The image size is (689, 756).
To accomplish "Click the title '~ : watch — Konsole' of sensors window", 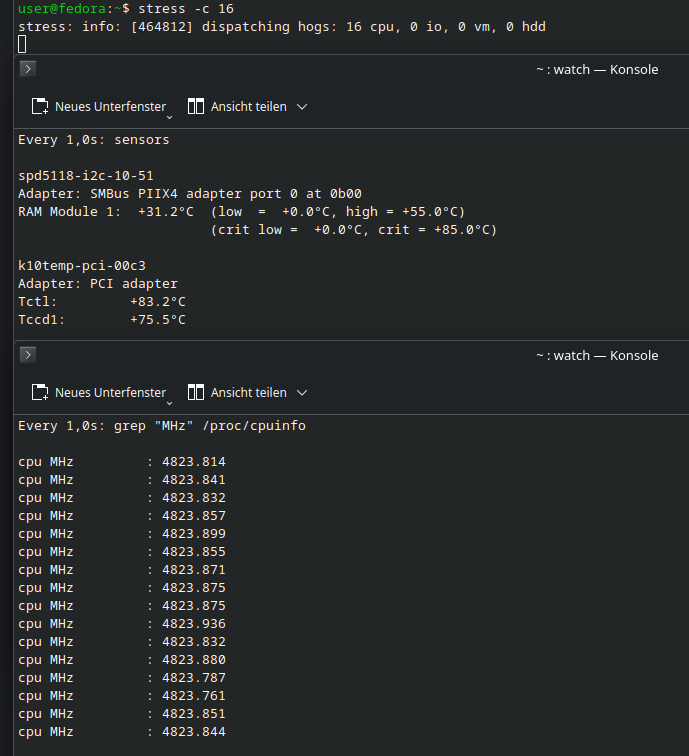I will click(x=597, y=69).
